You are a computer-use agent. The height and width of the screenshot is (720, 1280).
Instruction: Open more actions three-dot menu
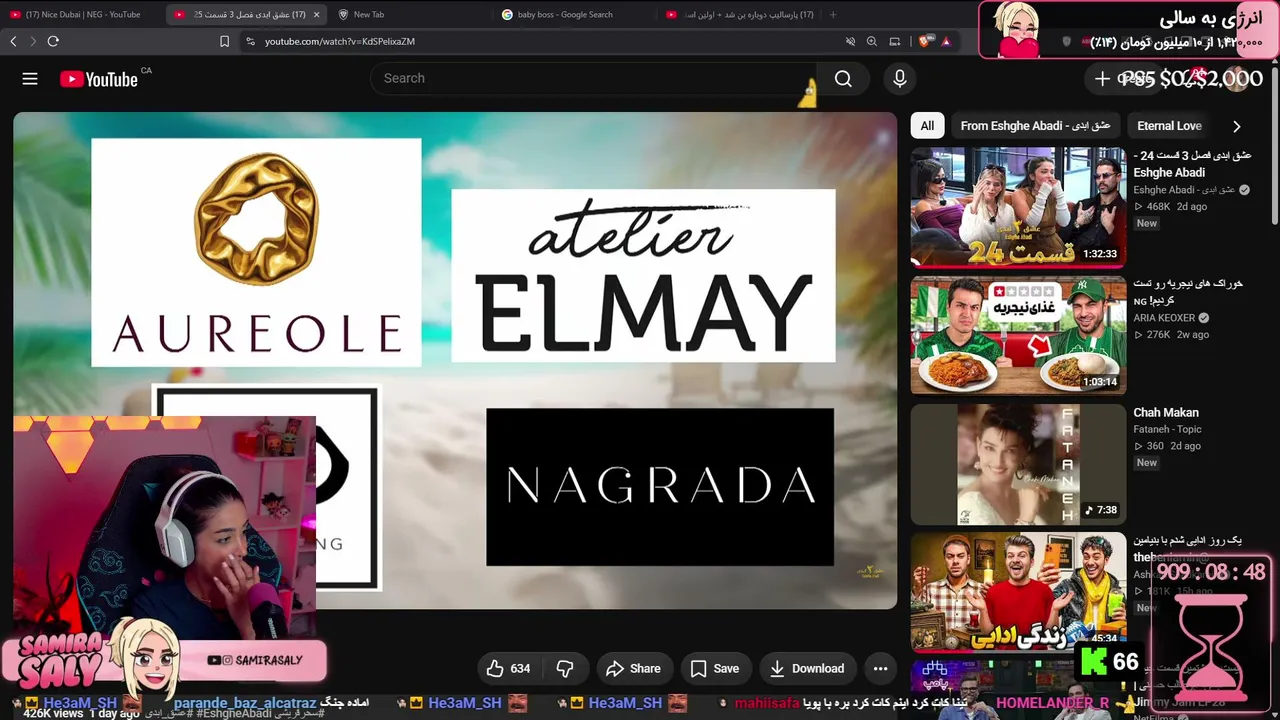[880, 669]
